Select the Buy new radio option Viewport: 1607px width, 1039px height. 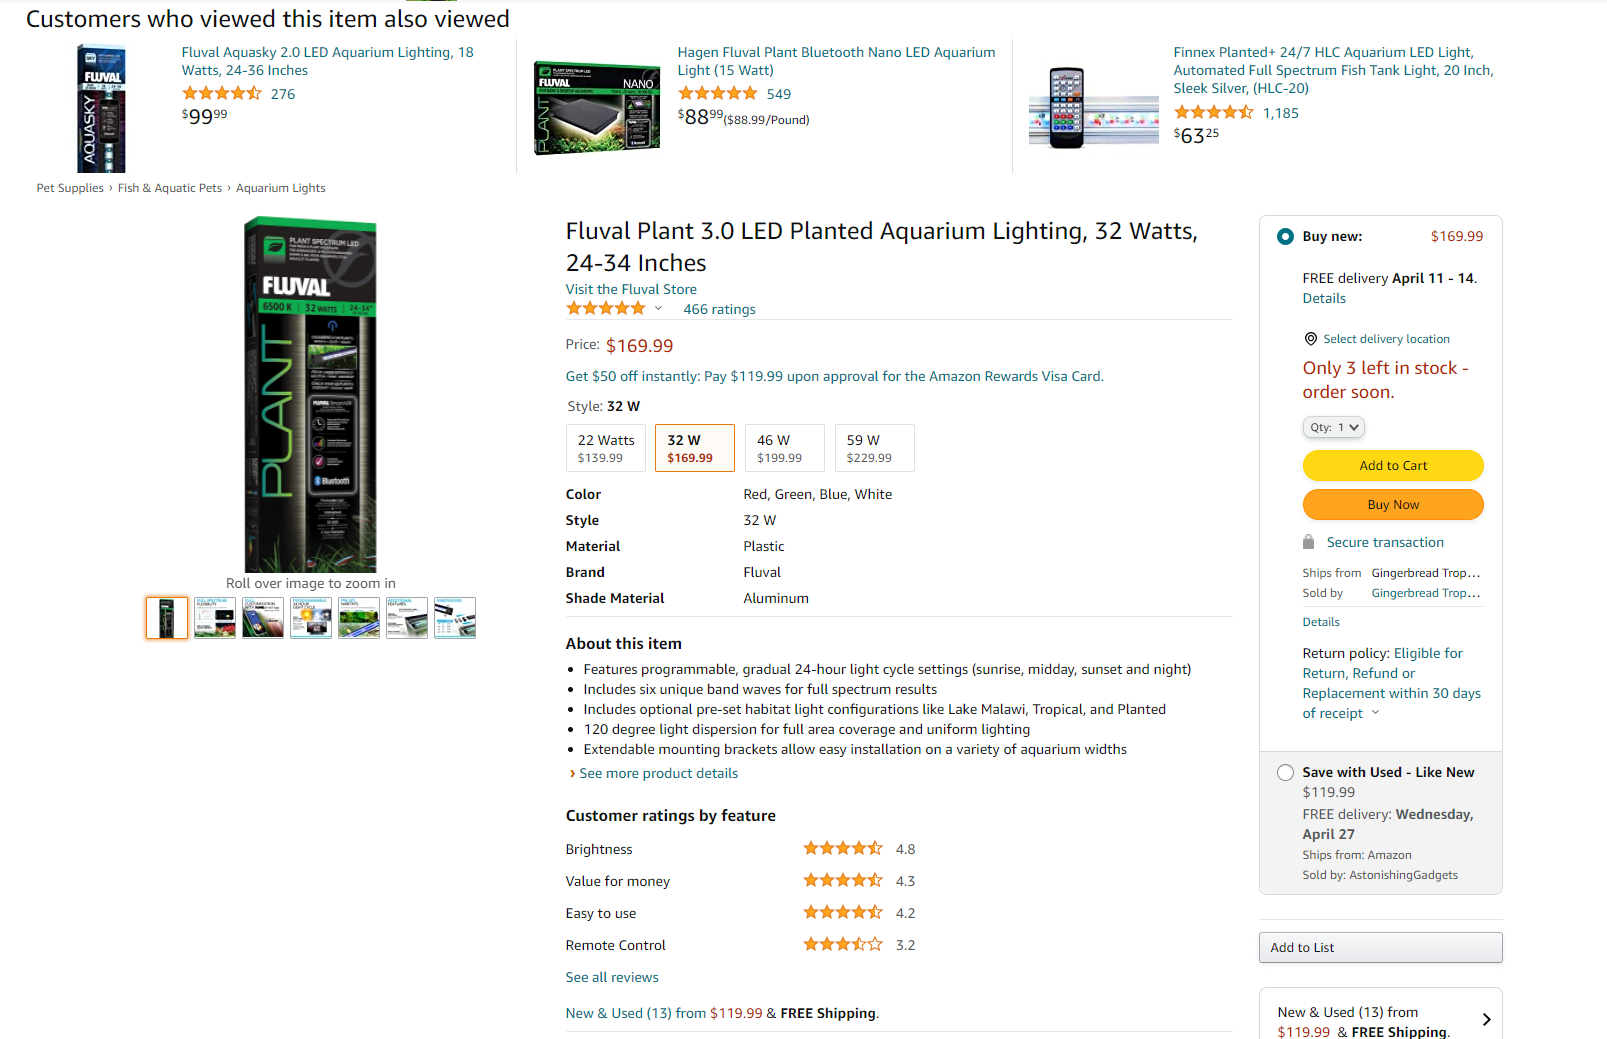click(1285, 237)
